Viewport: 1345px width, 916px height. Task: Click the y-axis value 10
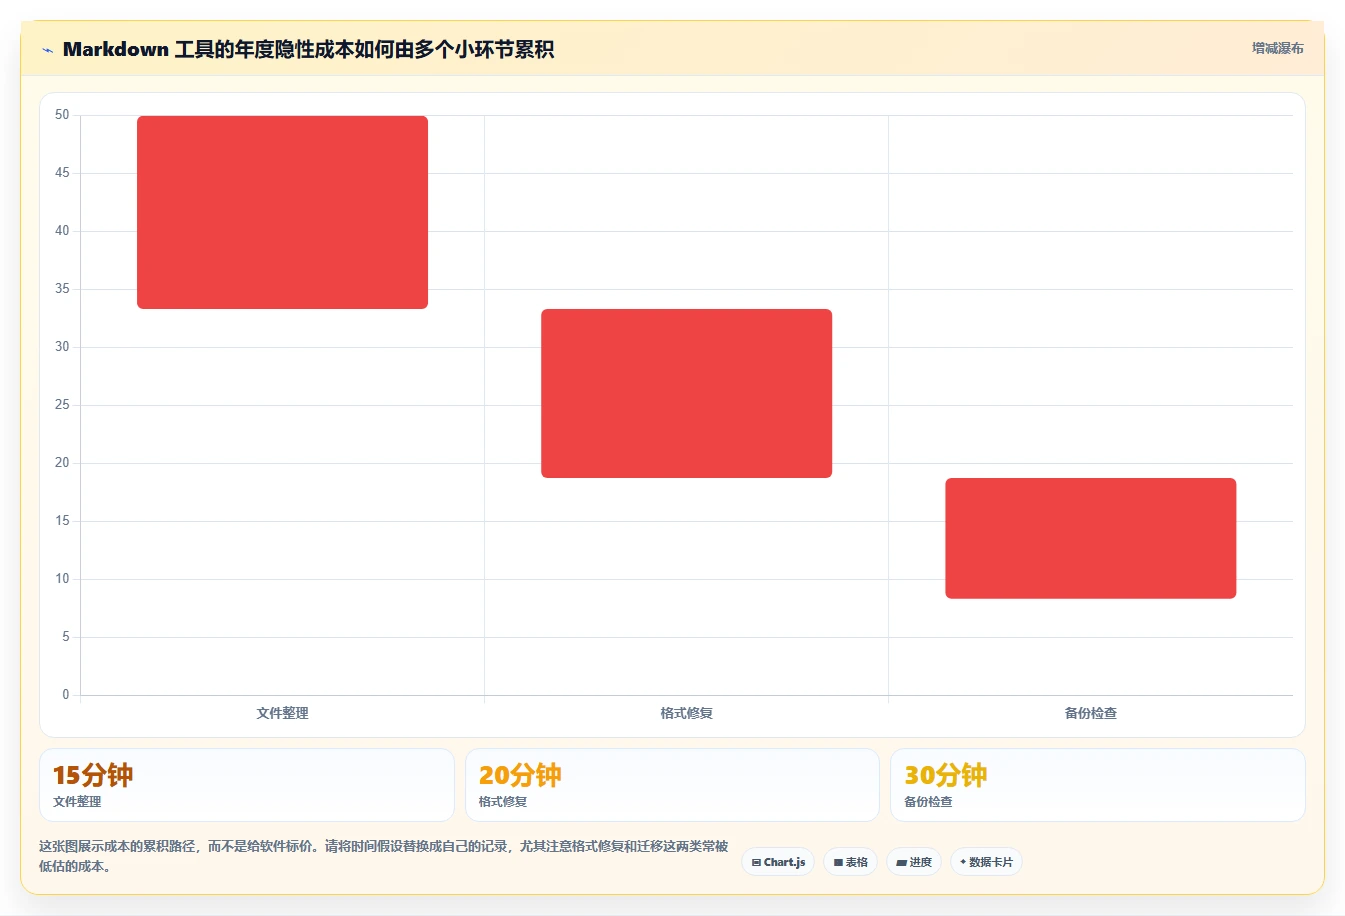click(62, 579)
